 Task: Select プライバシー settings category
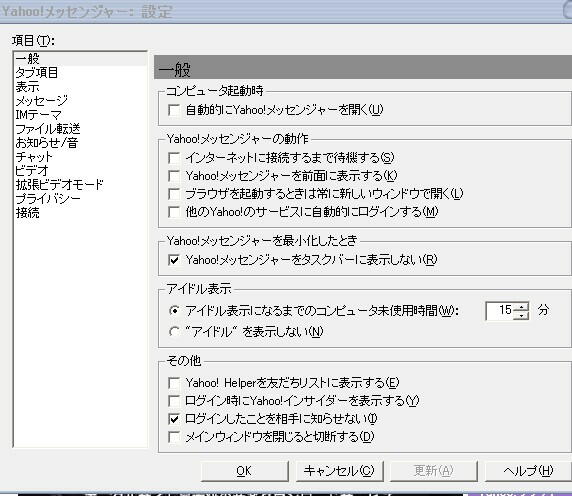[x=48, y=199]
